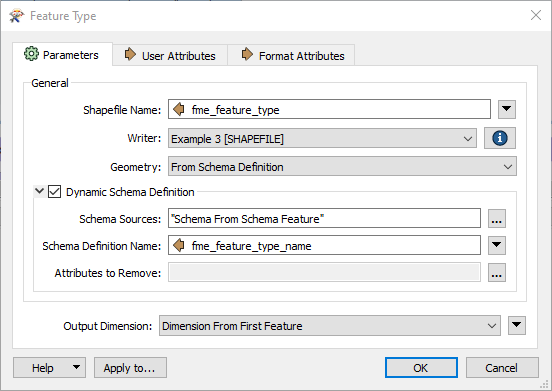Open the Attributes to Remove ellipsis button
Viewport: 552px width, 391px height.
496,272
